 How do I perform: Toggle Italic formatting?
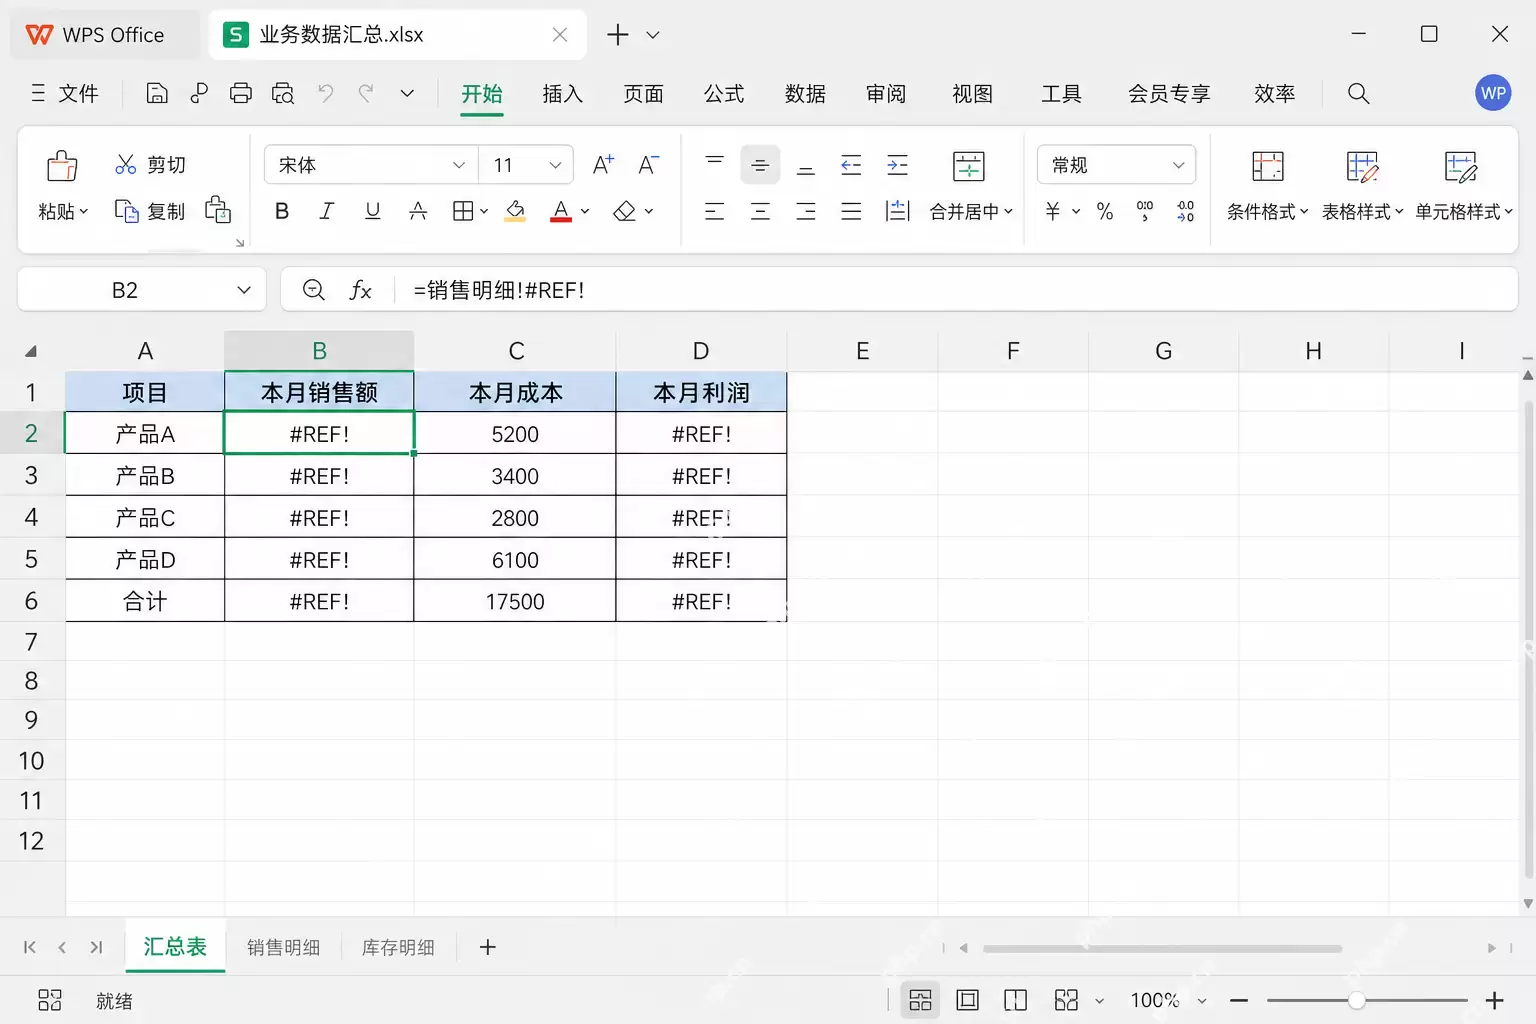(x=326, y=211)
